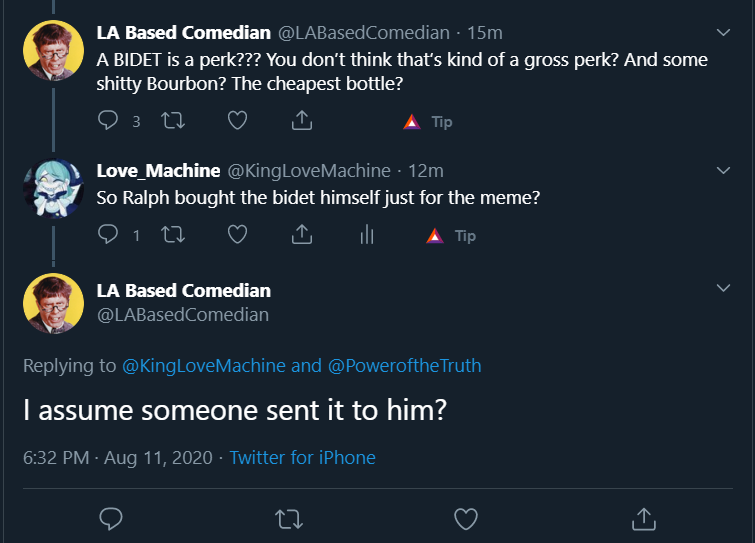The width and height of the screenshot is (755, 543).
Task: Open options chevron on Love_Machine tweet
Action: tap(723, 170)
